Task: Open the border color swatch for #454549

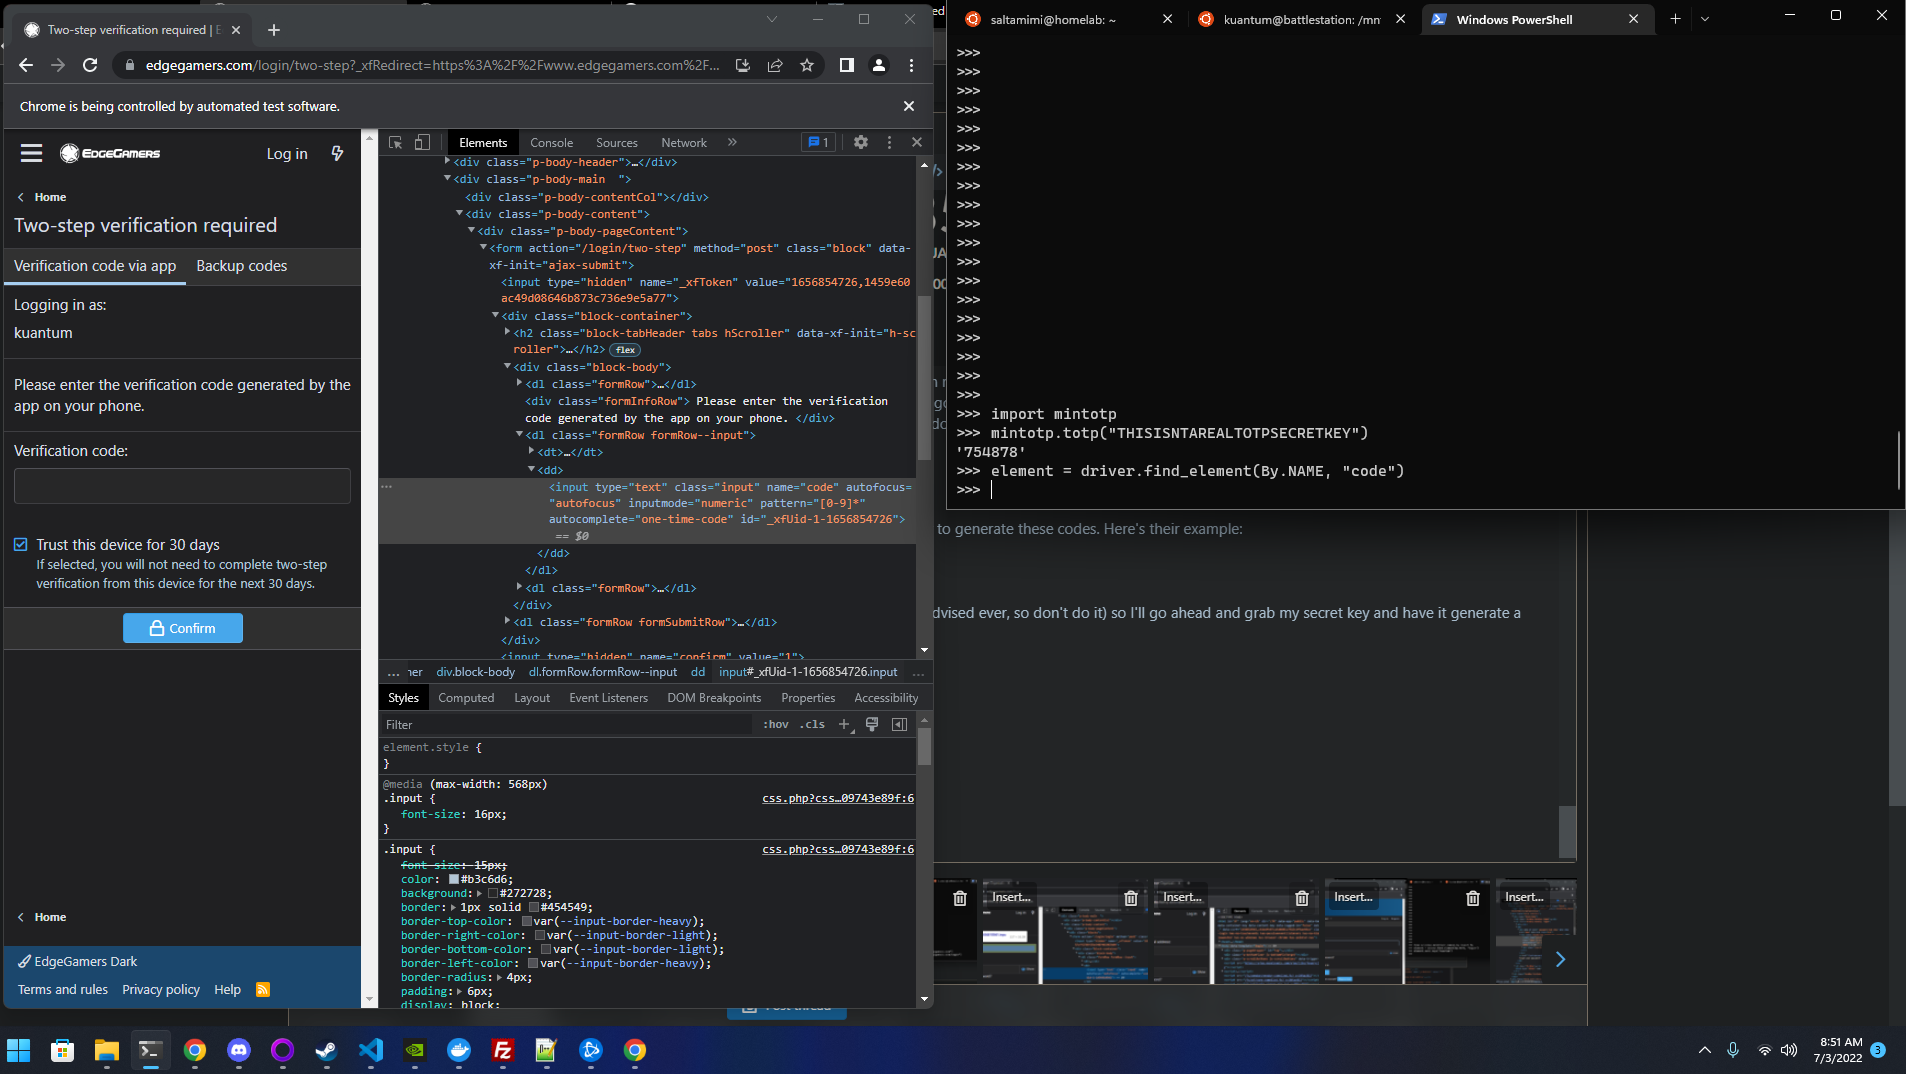Action: pyautogui.click(x=534, y=908)
